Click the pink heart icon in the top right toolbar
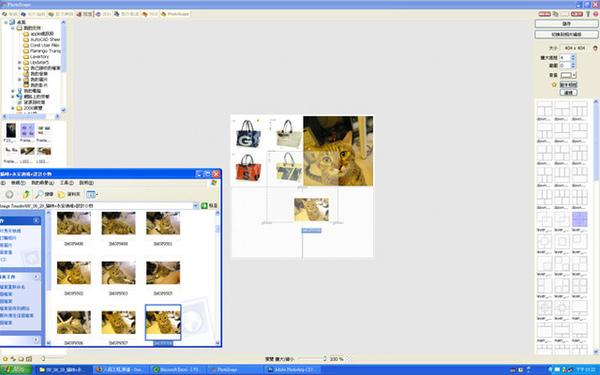600x375 pixels. (x=595, y=14)
